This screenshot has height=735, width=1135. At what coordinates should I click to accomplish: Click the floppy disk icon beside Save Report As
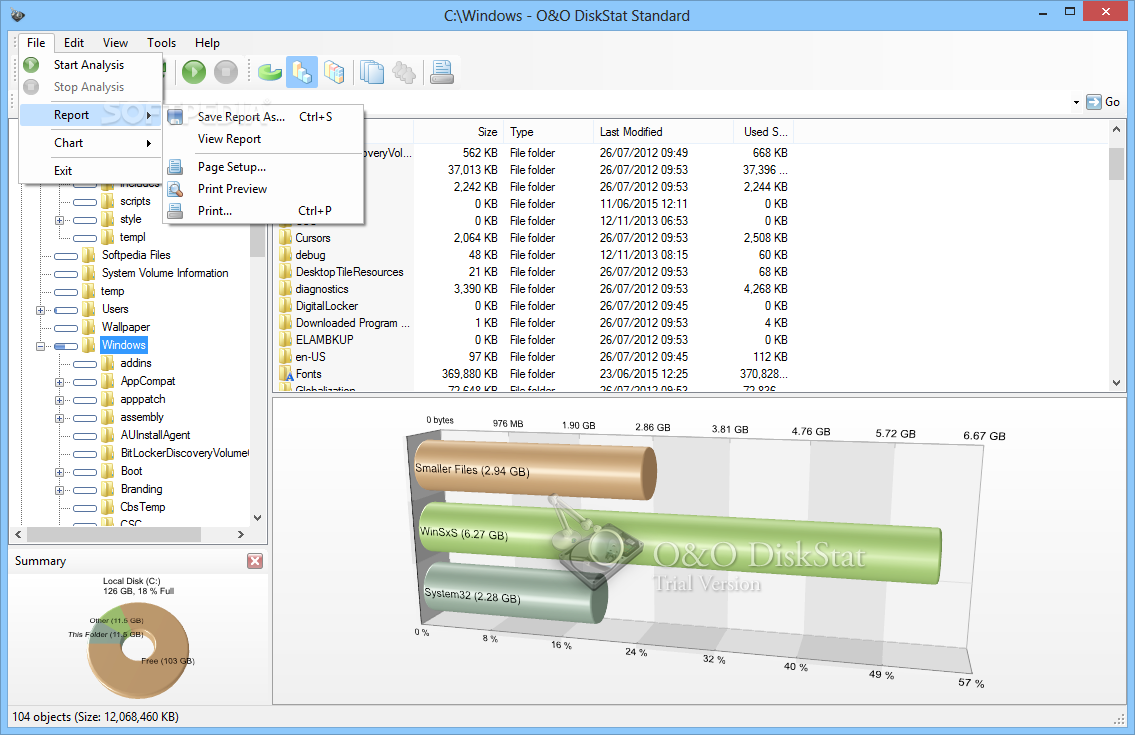point(175,117)
